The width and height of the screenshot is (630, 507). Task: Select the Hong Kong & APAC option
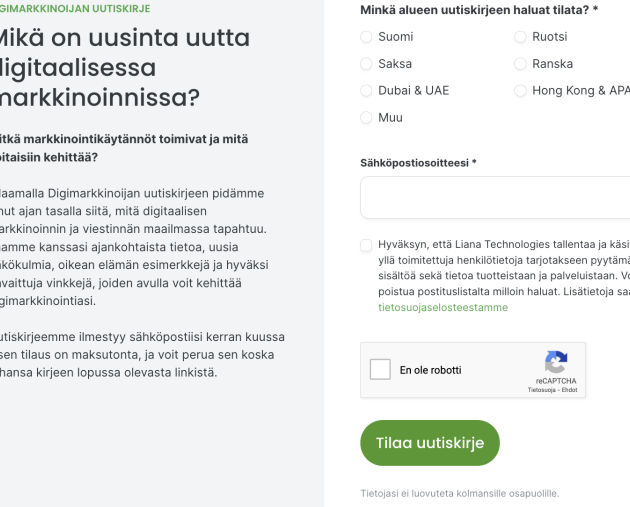[x=520, y=91]
